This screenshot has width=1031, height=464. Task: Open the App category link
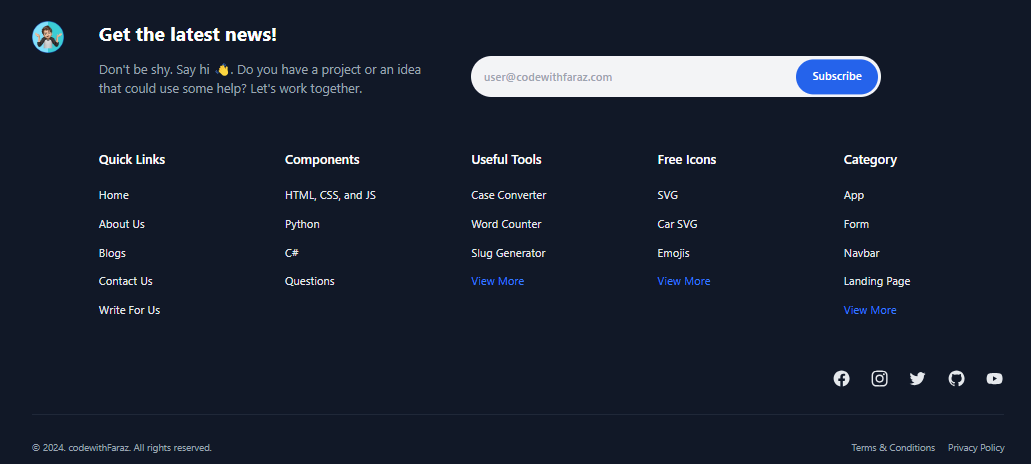853,195
